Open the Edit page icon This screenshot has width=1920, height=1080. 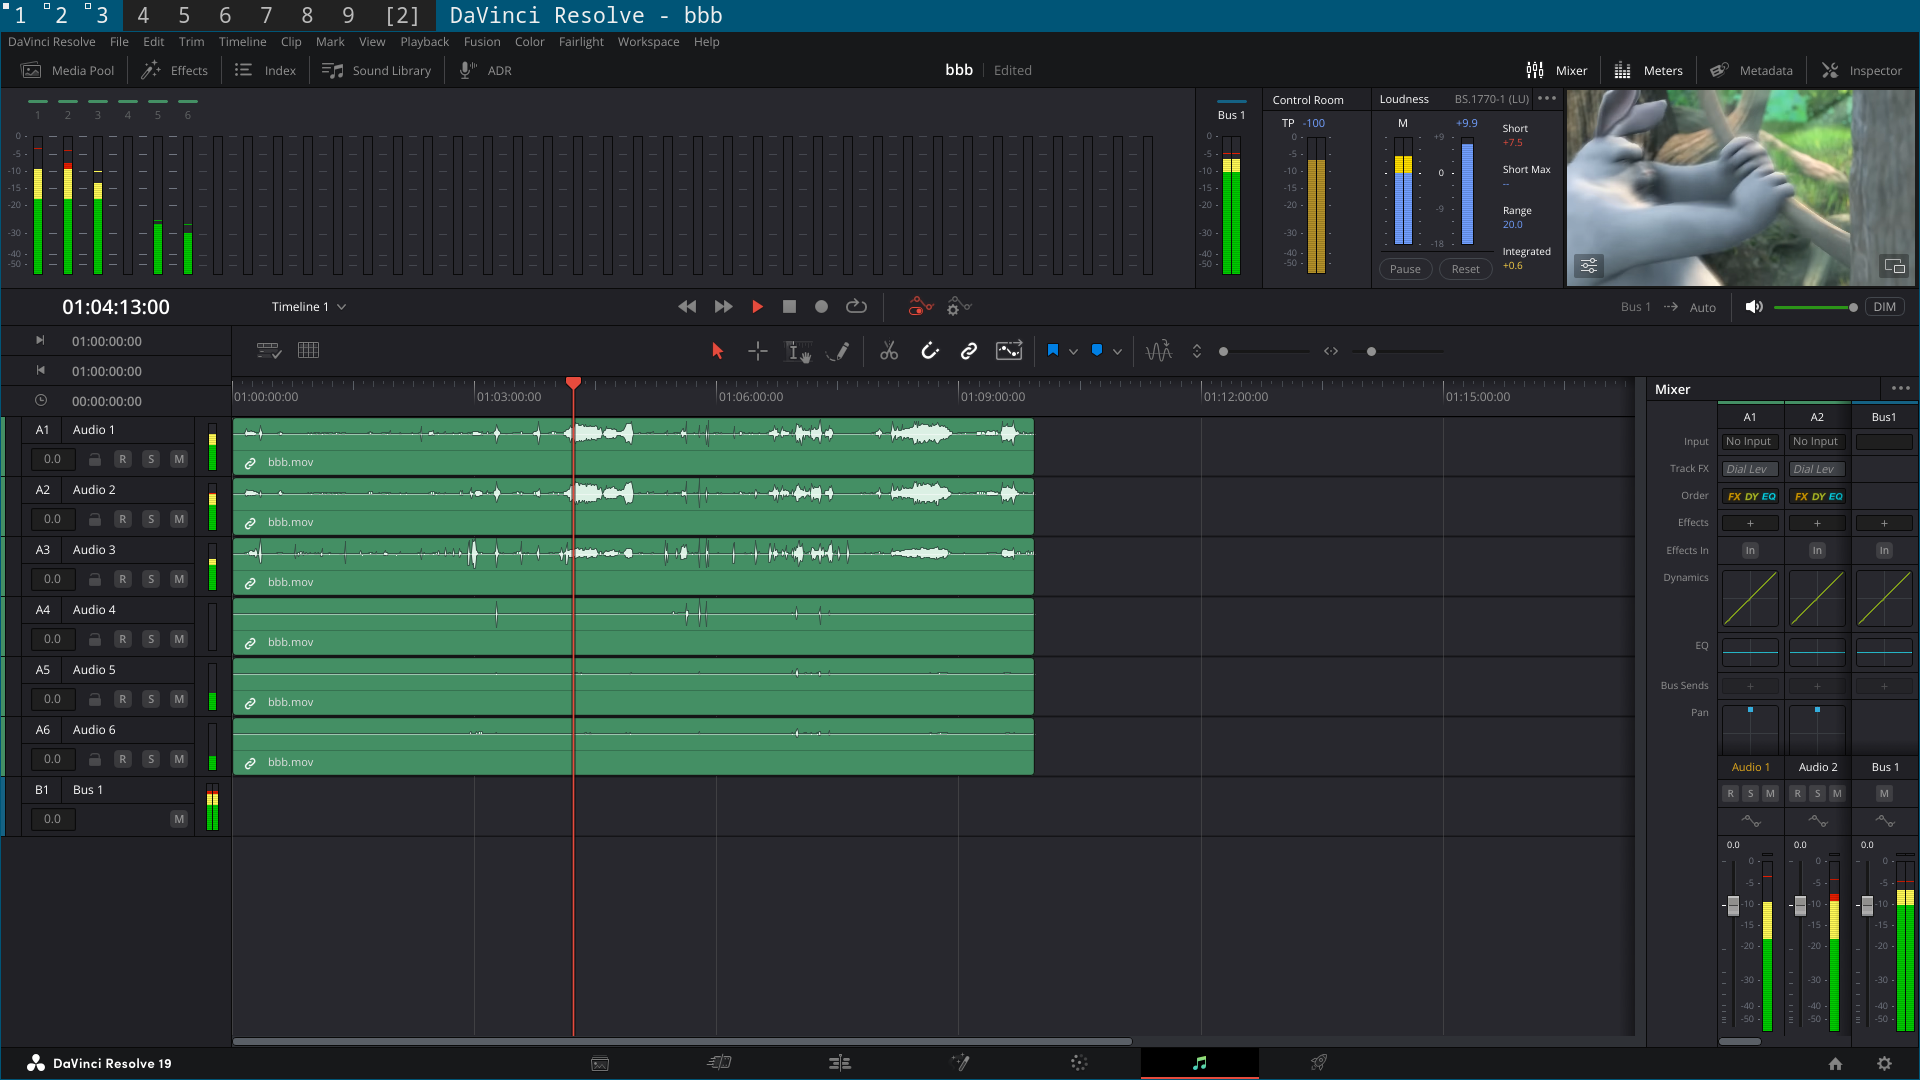840,1063
